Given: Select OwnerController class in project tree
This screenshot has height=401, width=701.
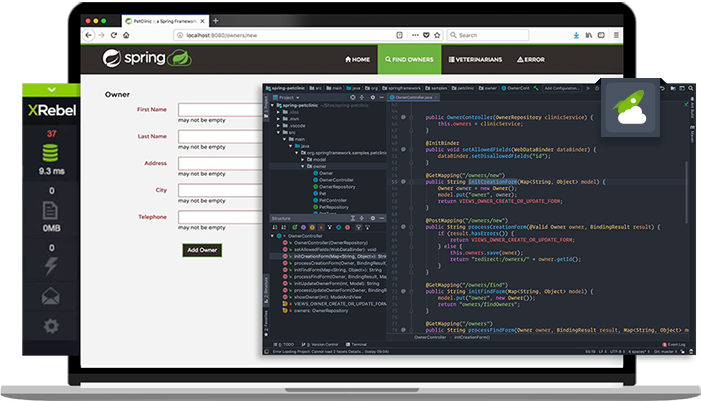Looking at the screenshot, I should tap(333, 180).
